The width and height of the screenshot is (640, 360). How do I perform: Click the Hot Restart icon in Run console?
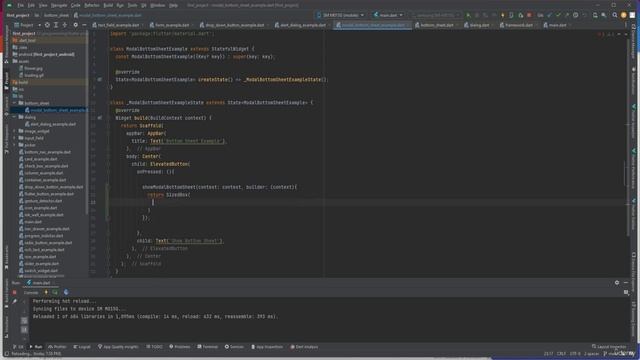click(55, 292)
